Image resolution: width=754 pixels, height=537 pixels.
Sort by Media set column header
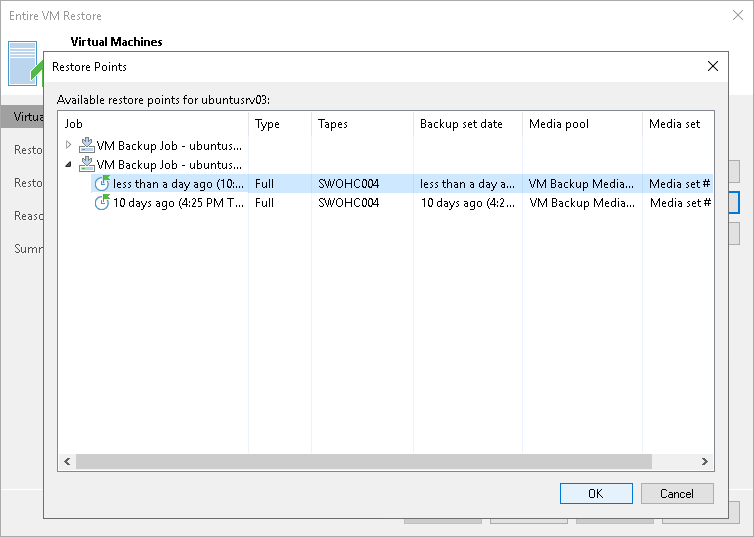pyautogui.click(x=678, y=124)
